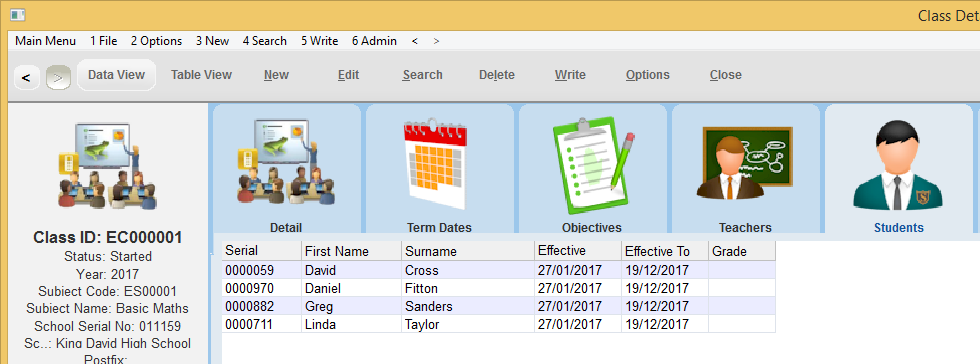Image resolution: width=980 pixels, height=364 pixels.
Task: Click surname Cross
Action: click(468, 270)
